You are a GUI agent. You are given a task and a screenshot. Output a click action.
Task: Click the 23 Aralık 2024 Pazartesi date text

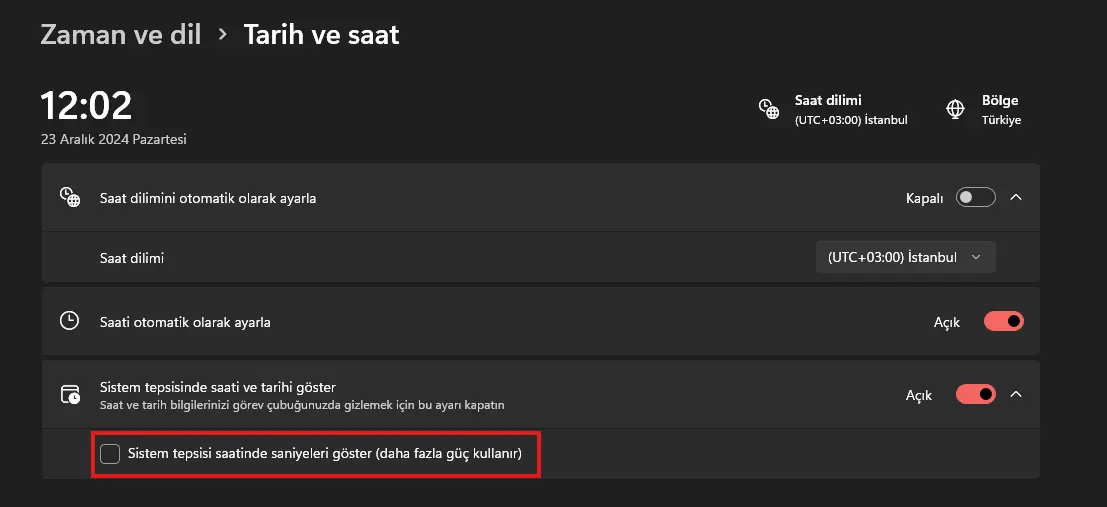pos(114,139)
